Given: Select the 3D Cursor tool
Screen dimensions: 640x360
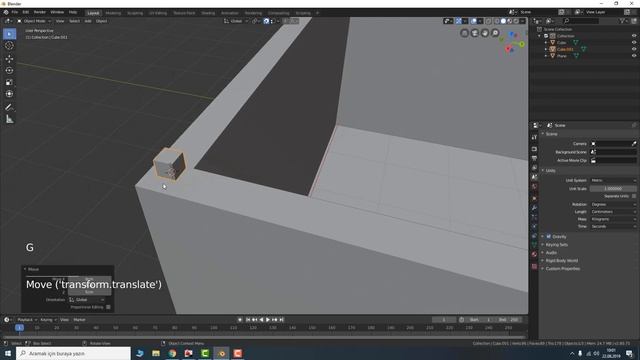Looking at the screenshot, I should point(9,46).
